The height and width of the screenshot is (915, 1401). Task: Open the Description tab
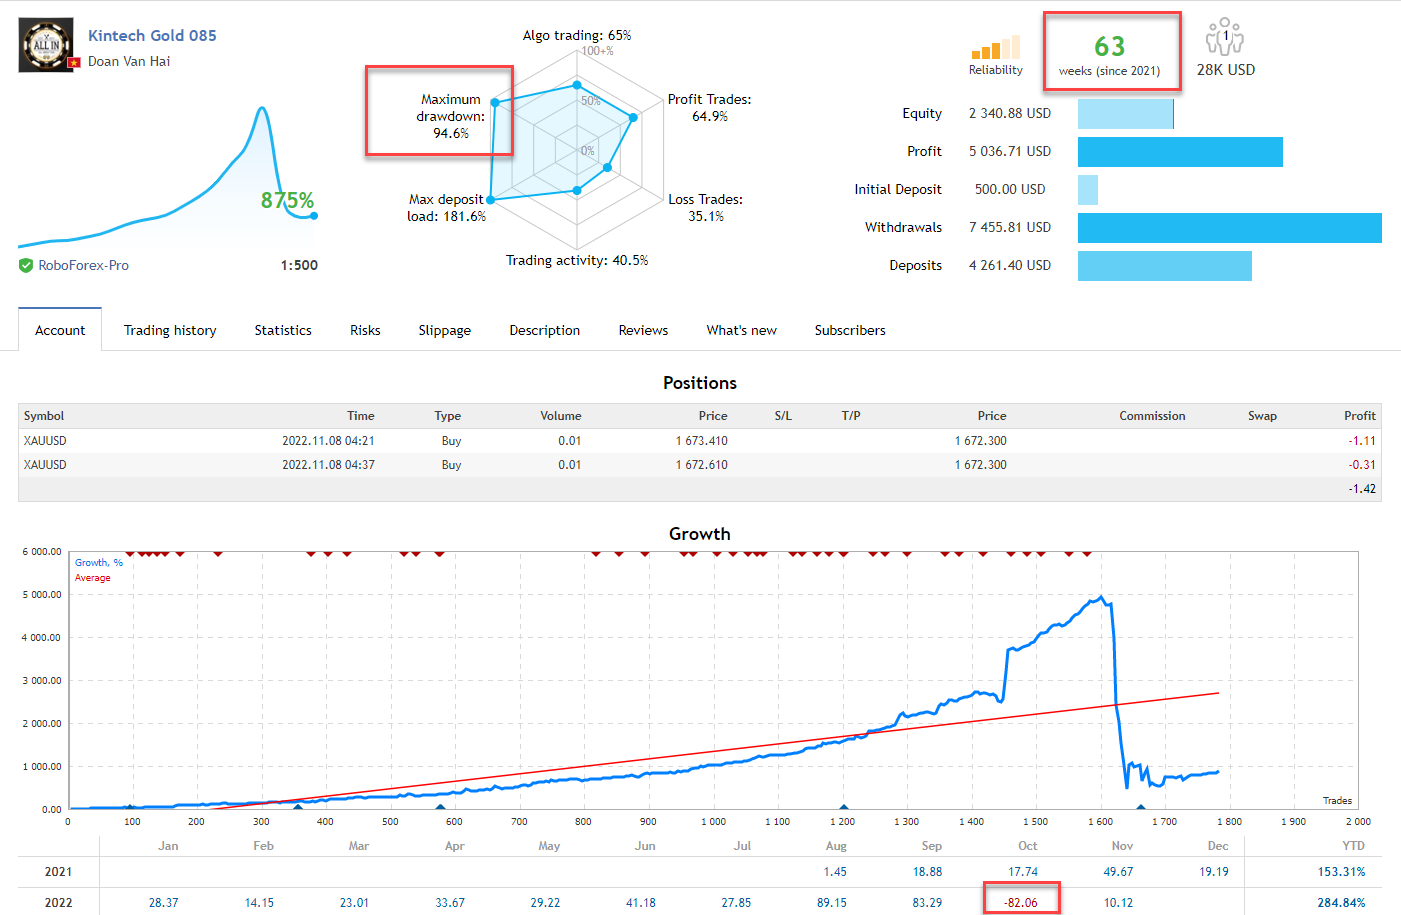[x=544, y=330]
